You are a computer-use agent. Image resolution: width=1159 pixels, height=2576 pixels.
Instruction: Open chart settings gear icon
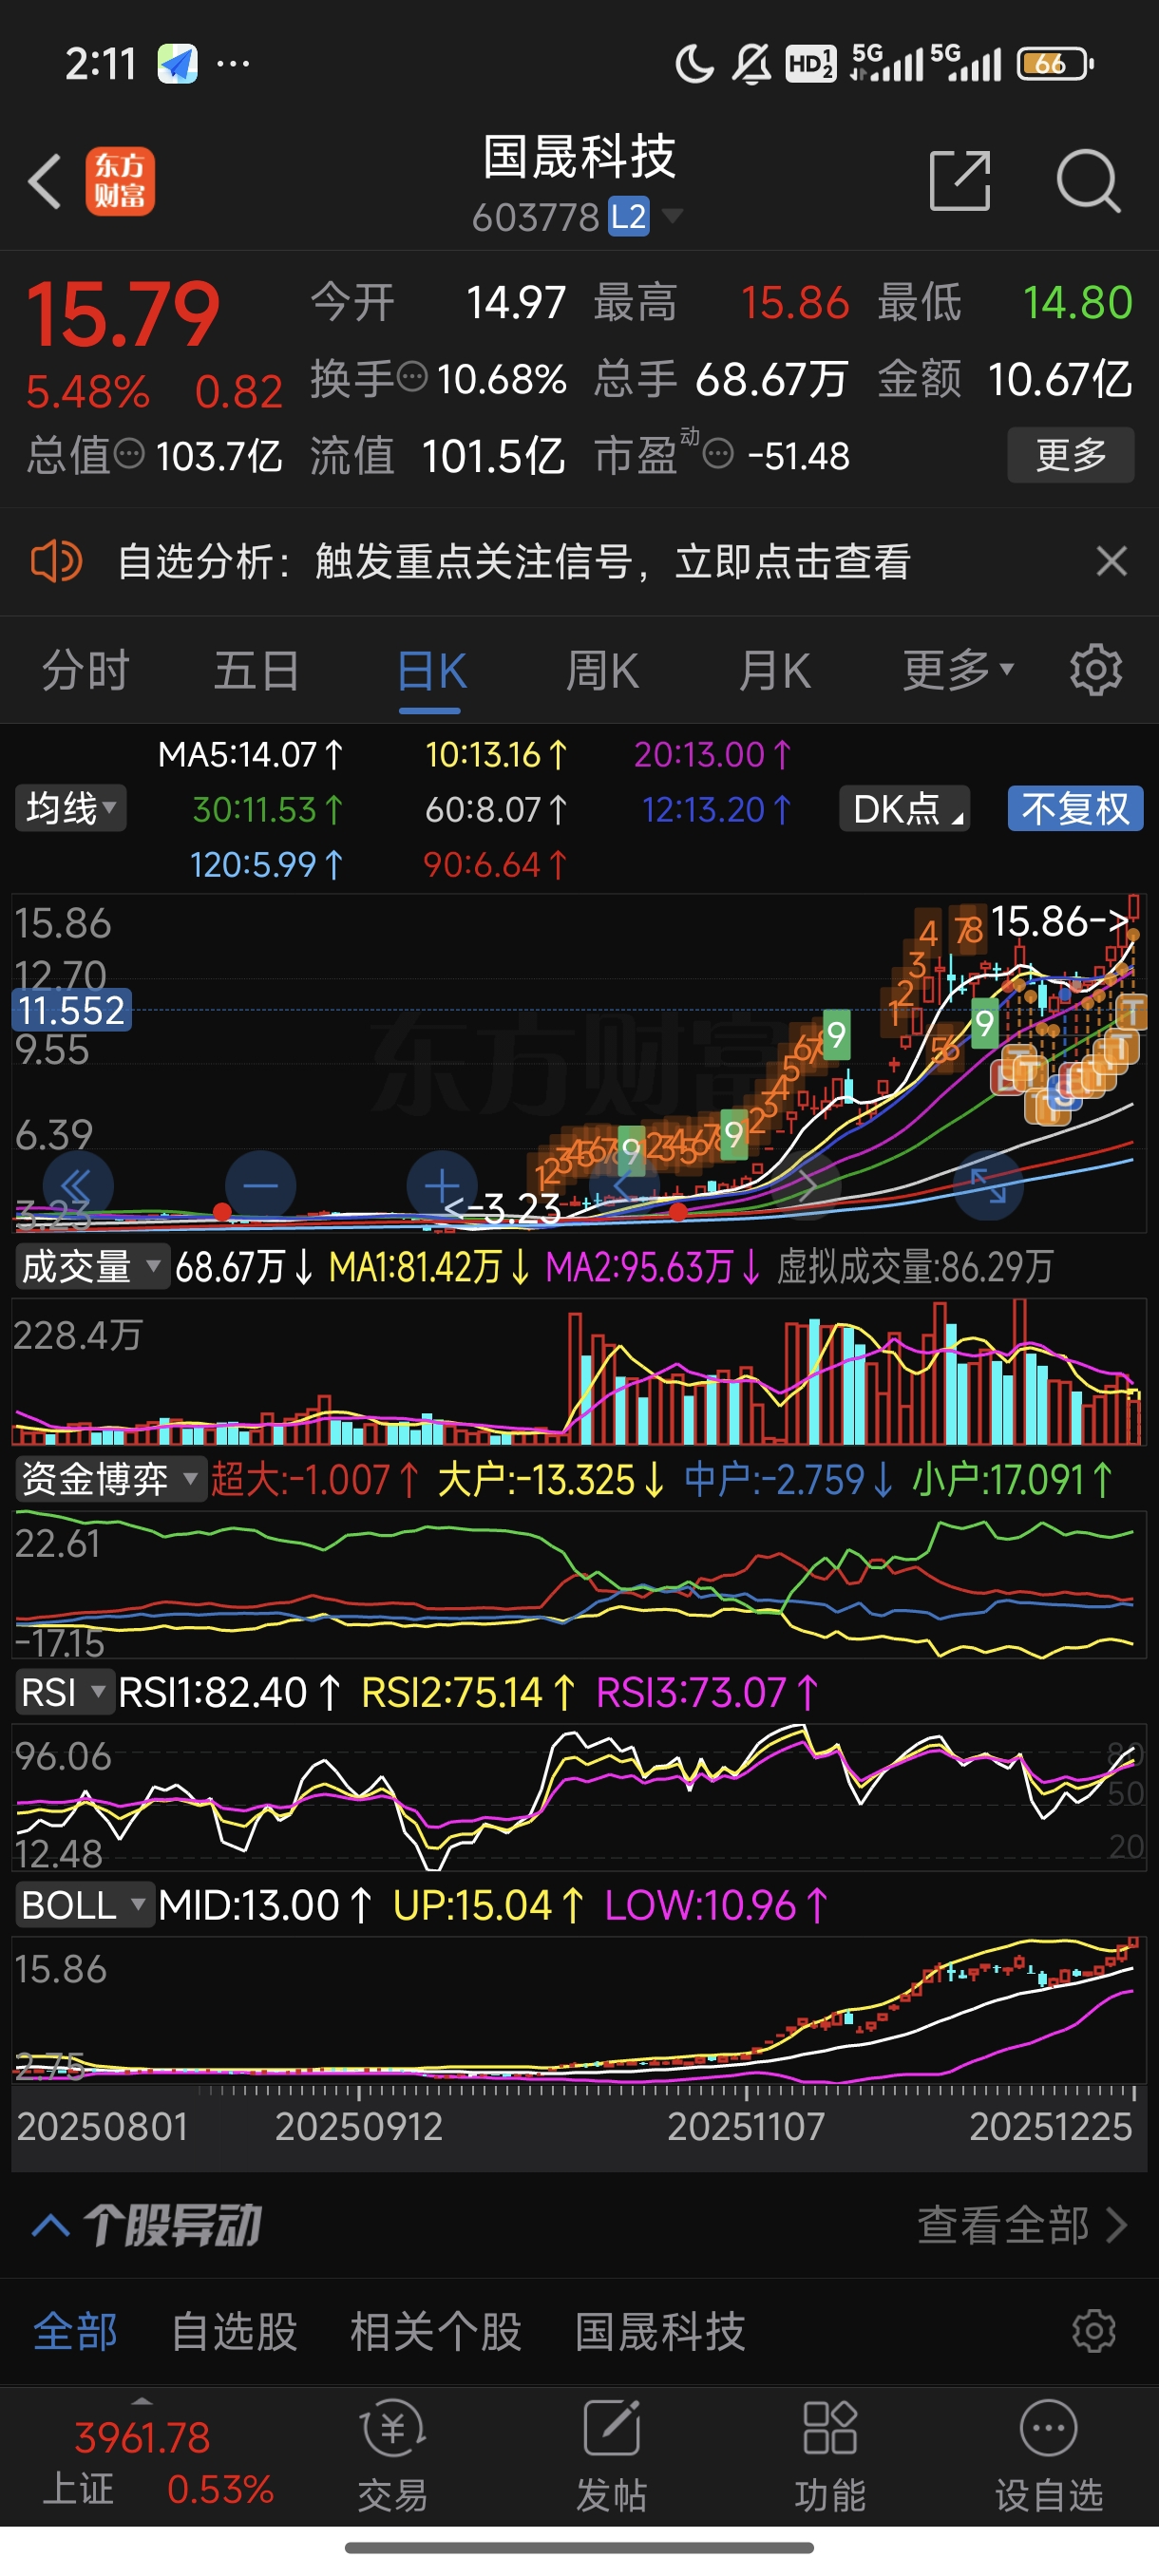point(1095,670)
